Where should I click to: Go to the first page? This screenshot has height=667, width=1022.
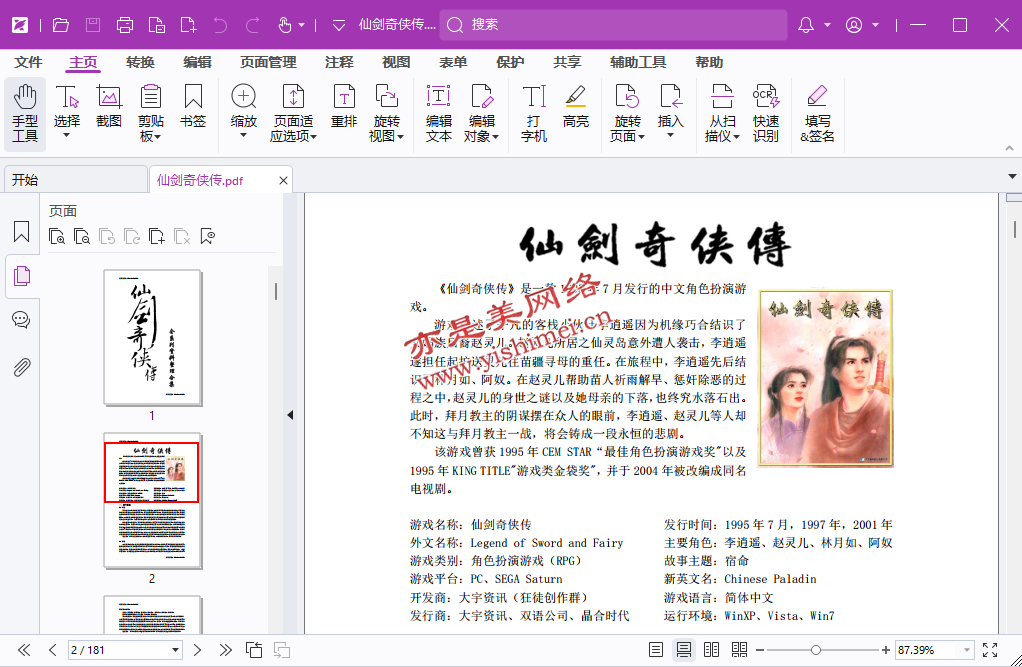pos(24,650)
